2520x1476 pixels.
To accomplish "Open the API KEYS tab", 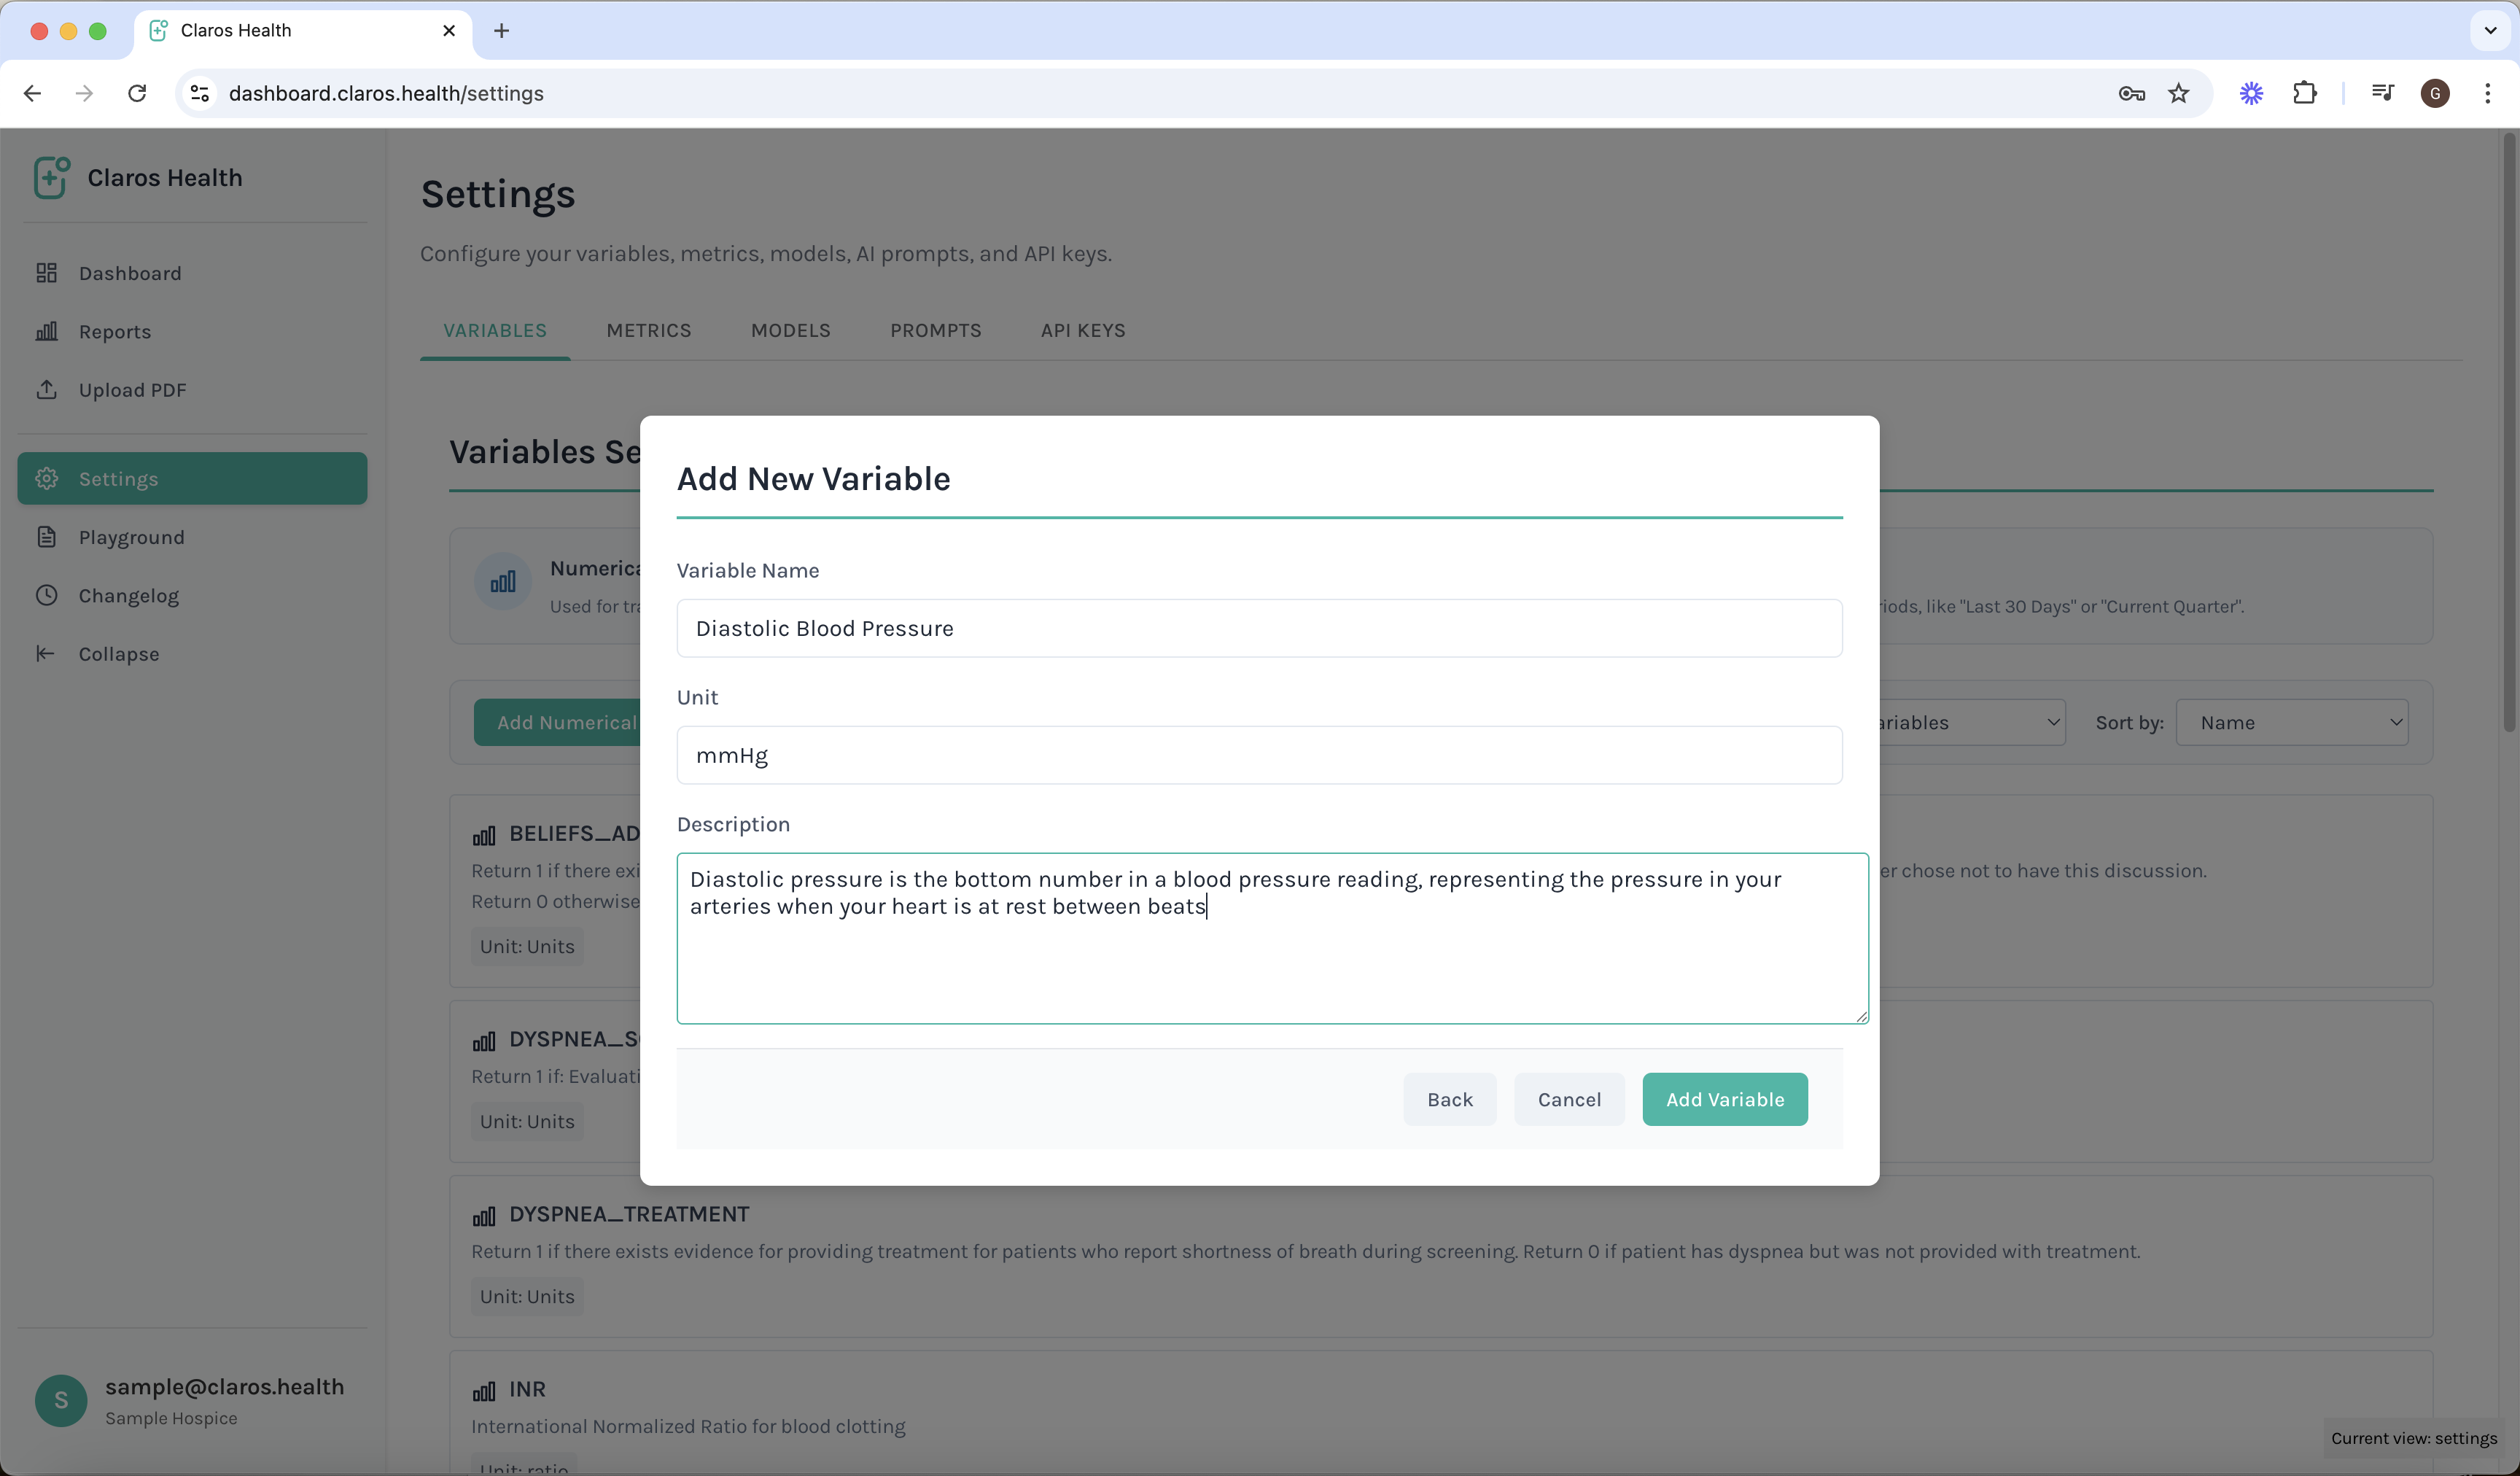I will point(1082,330).
